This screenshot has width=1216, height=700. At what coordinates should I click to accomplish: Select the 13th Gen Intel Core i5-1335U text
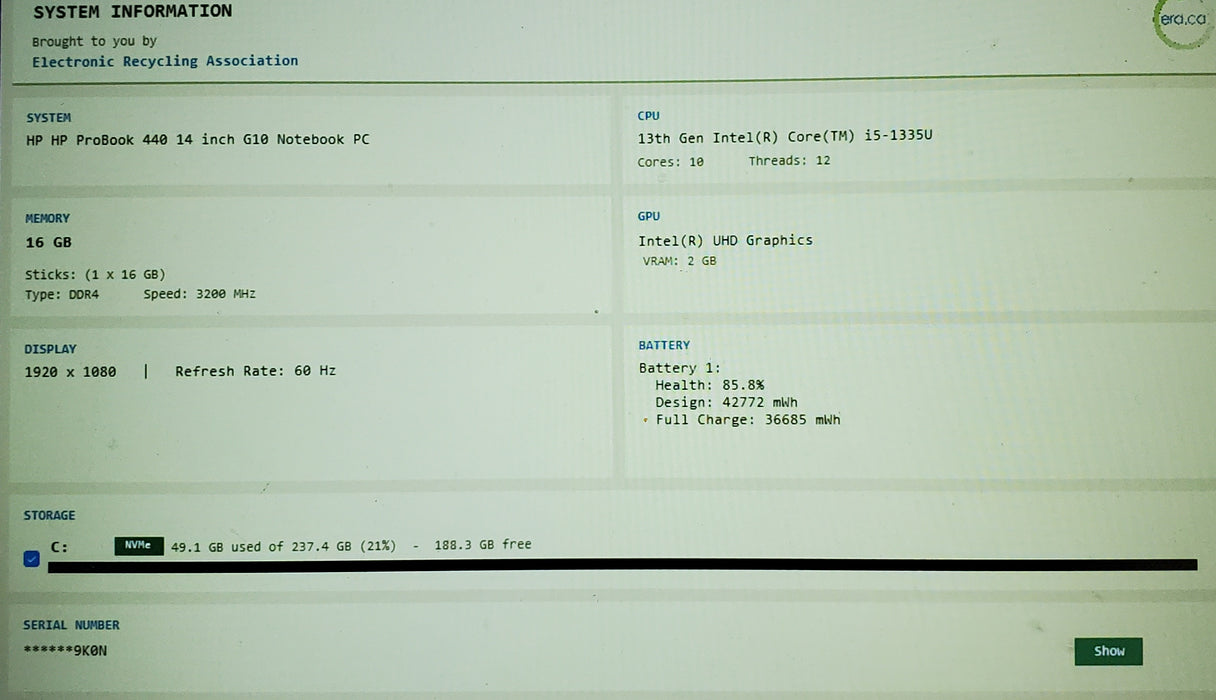tap(785, 137)
